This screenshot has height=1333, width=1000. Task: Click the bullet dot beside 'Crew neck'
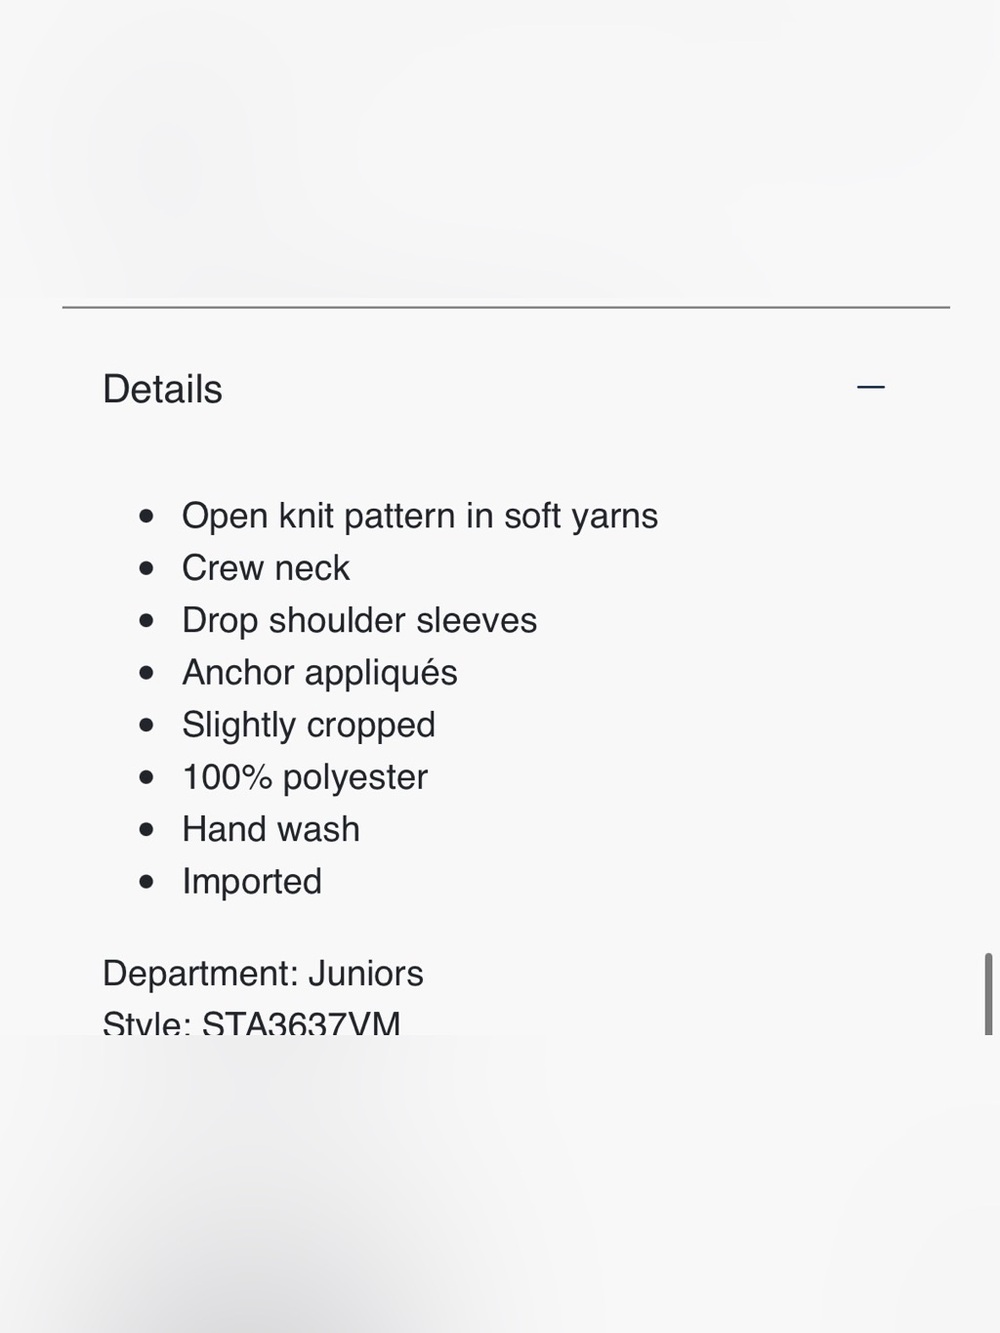click(147, 568)
